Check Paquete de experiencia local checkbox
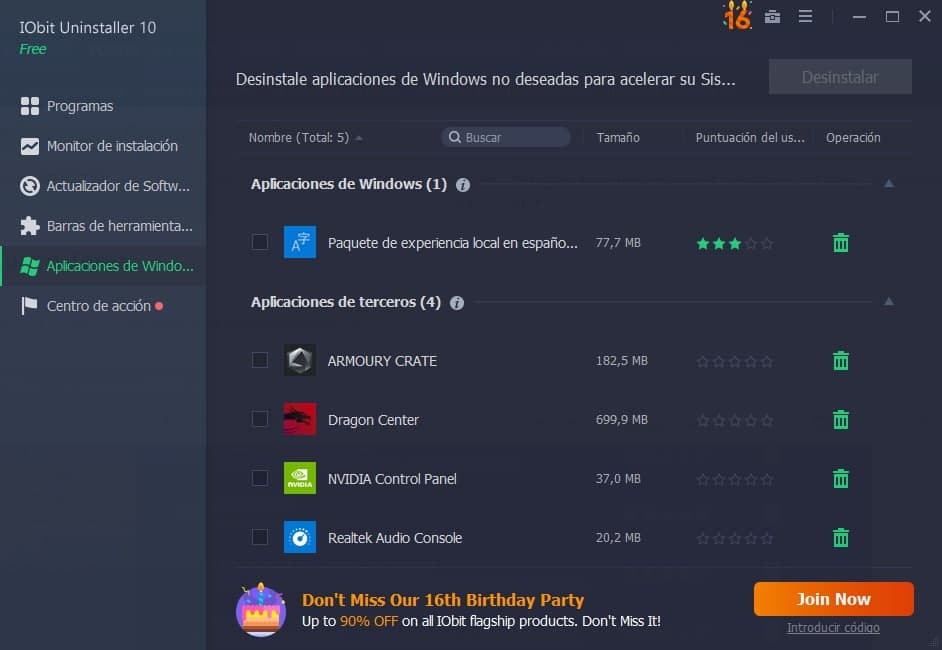 260,242
